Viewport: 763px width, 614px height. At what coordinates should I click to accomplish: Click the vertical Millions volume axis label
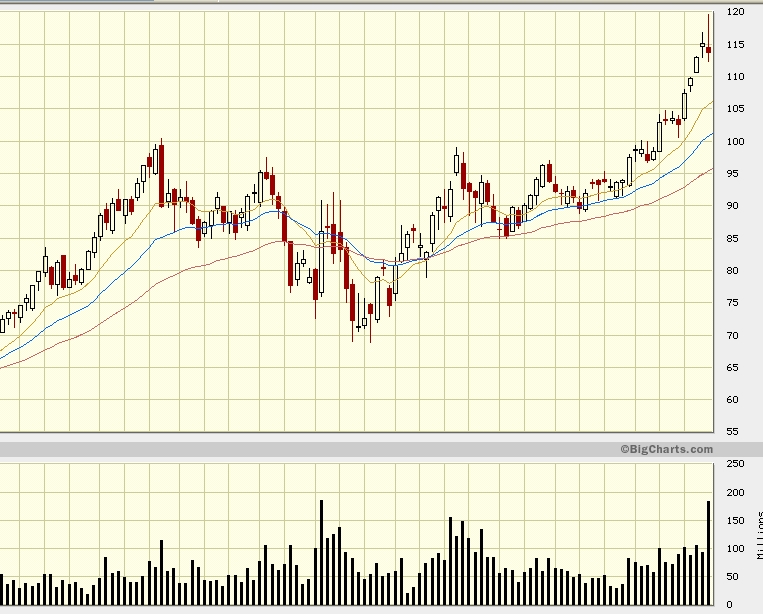759,534
